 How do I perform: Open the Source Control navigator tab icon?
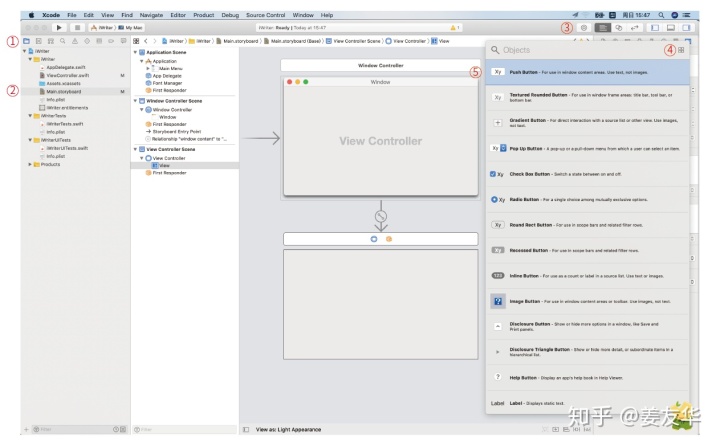[39, 41]
